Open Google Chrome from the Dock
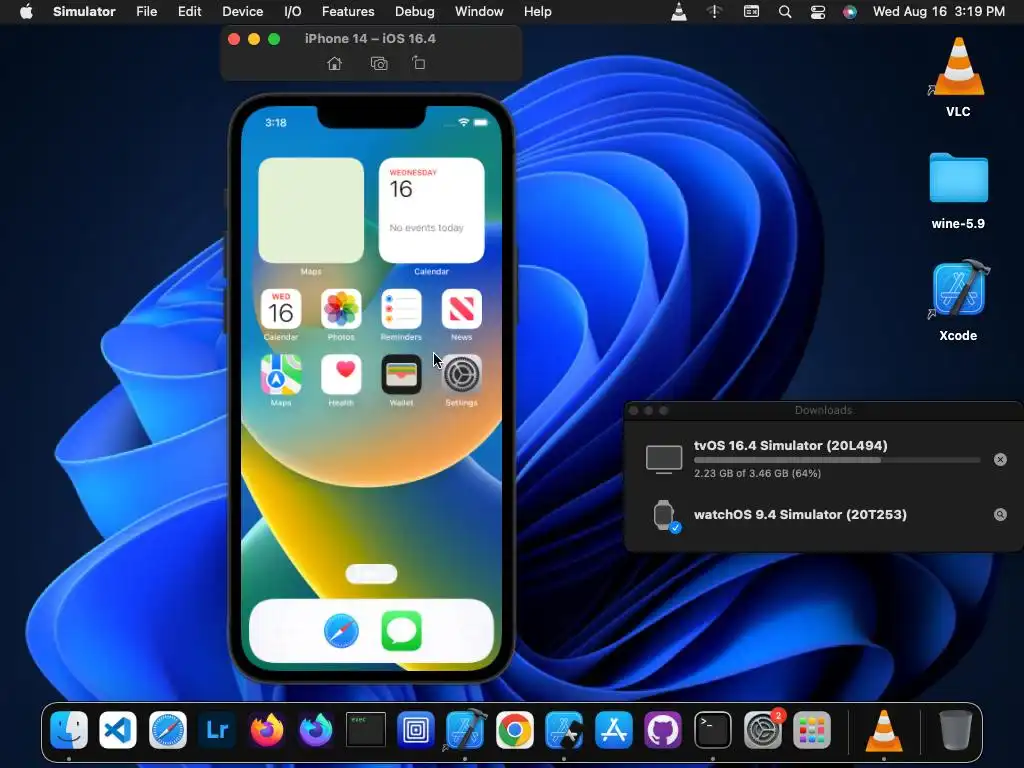This screenshot has width=1024, height=768. coord(515,729)
